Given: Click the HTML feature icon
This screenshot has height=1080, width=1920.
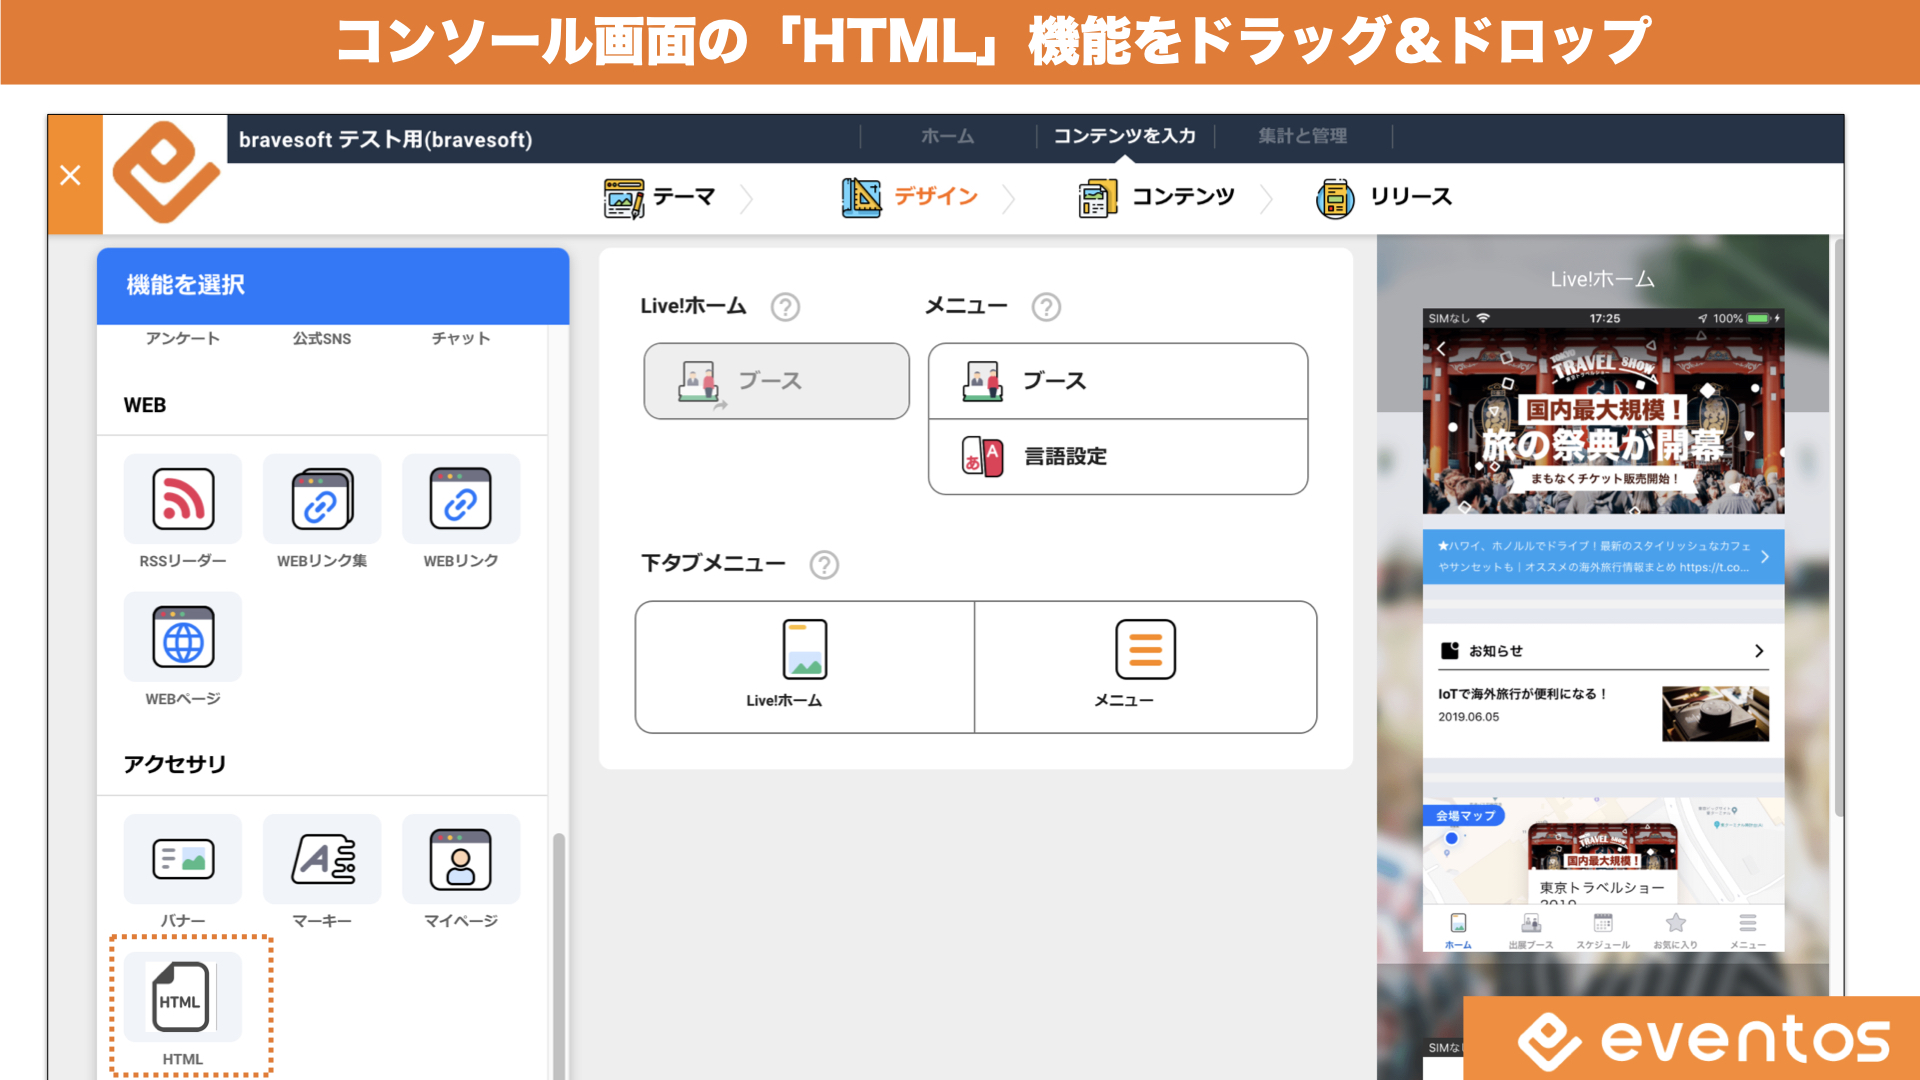Looking at the screenshot, I should [x=182, y=998].
